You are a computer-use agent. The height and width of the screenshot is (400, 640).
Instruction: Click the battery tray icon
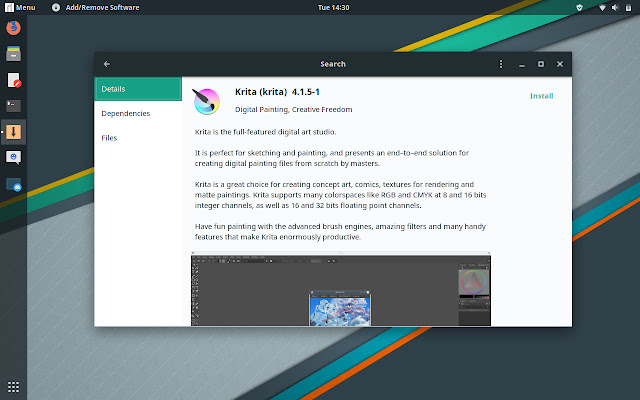click(628, 7)
